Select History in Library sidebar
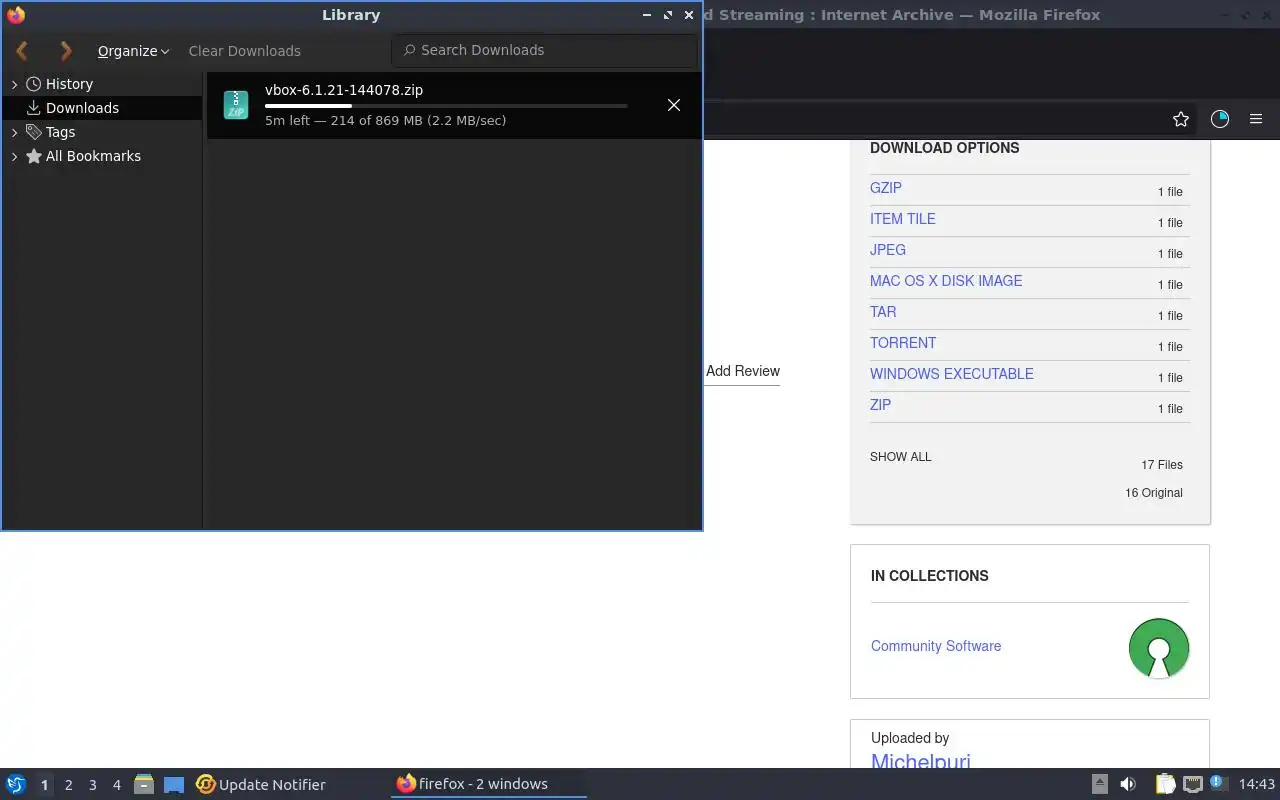The width and height of the screenshot is (1280, 800). pyautogui.click(x=69, y=84)
